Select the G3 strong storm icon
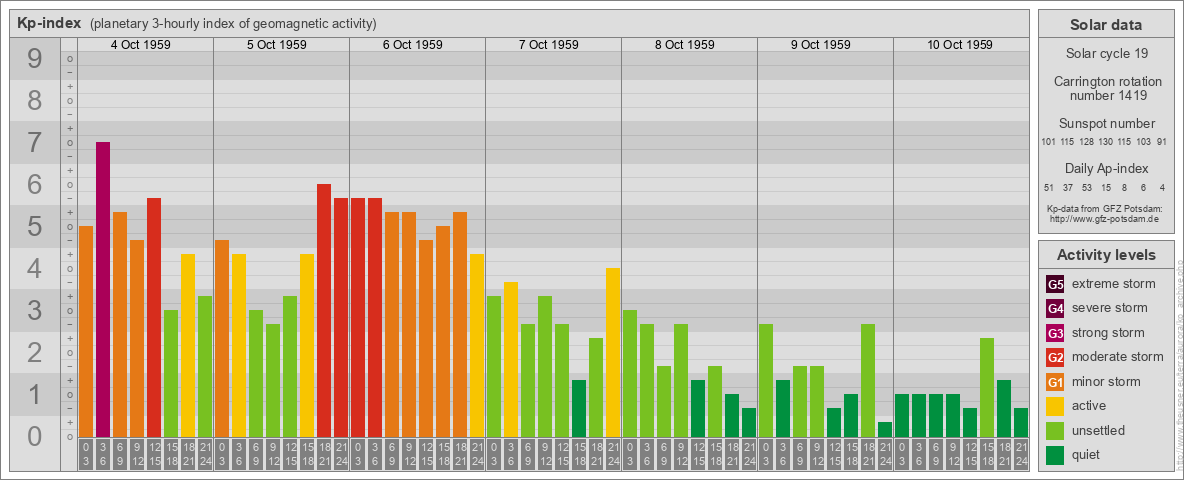1184x480 pixels. coord(1055,333)
